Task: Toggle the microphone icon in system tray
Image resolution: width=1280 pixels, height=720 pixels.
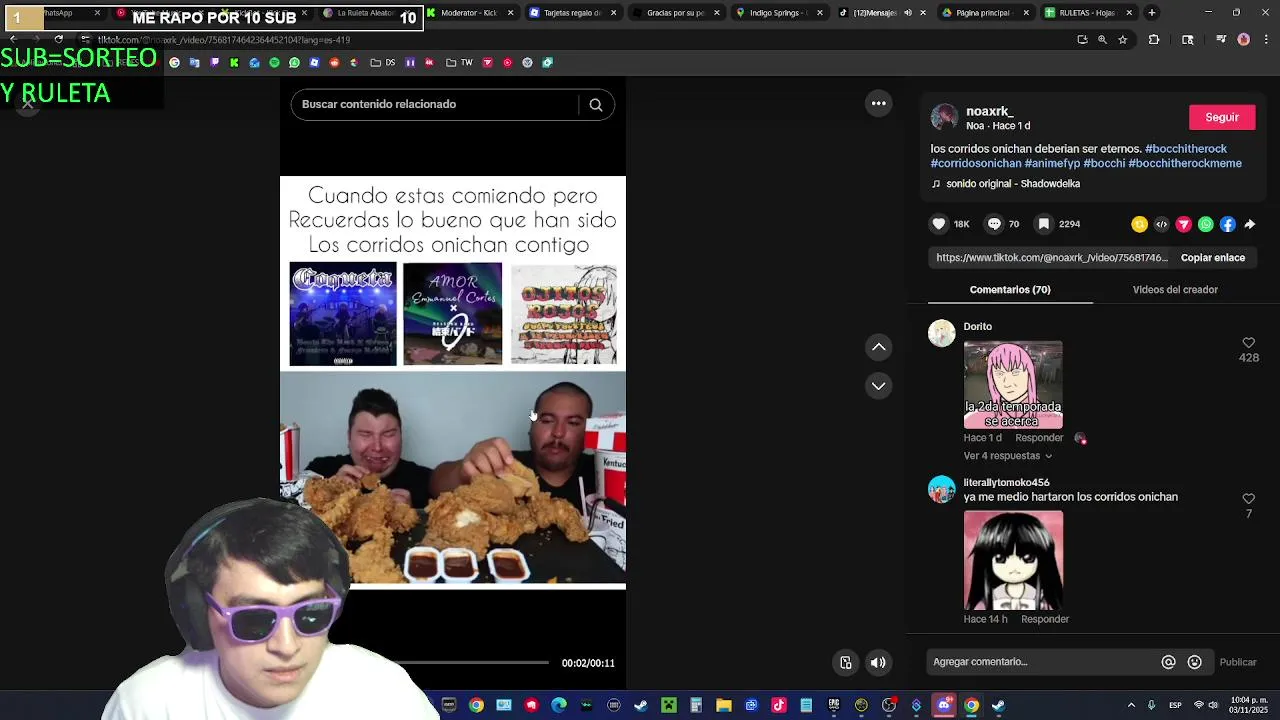Action: click(1152, 705)
